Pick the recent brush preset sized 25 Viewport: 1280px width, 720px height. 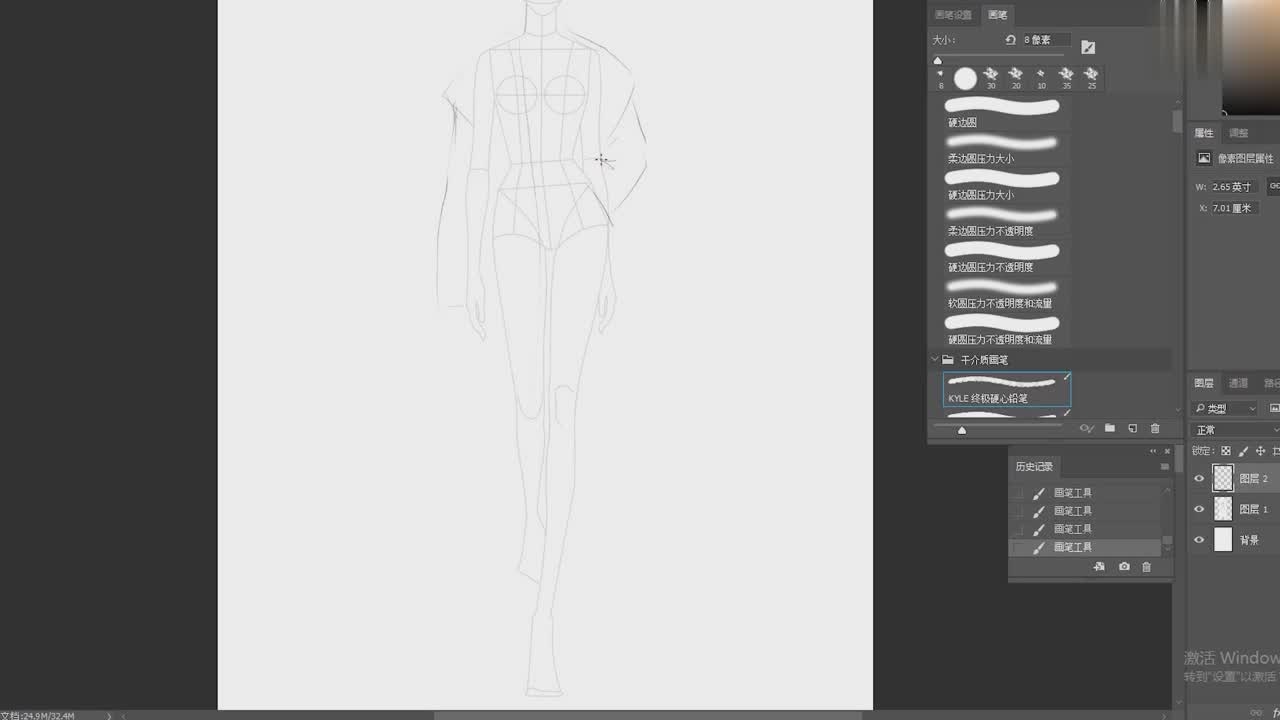[x=1091, y=79]
